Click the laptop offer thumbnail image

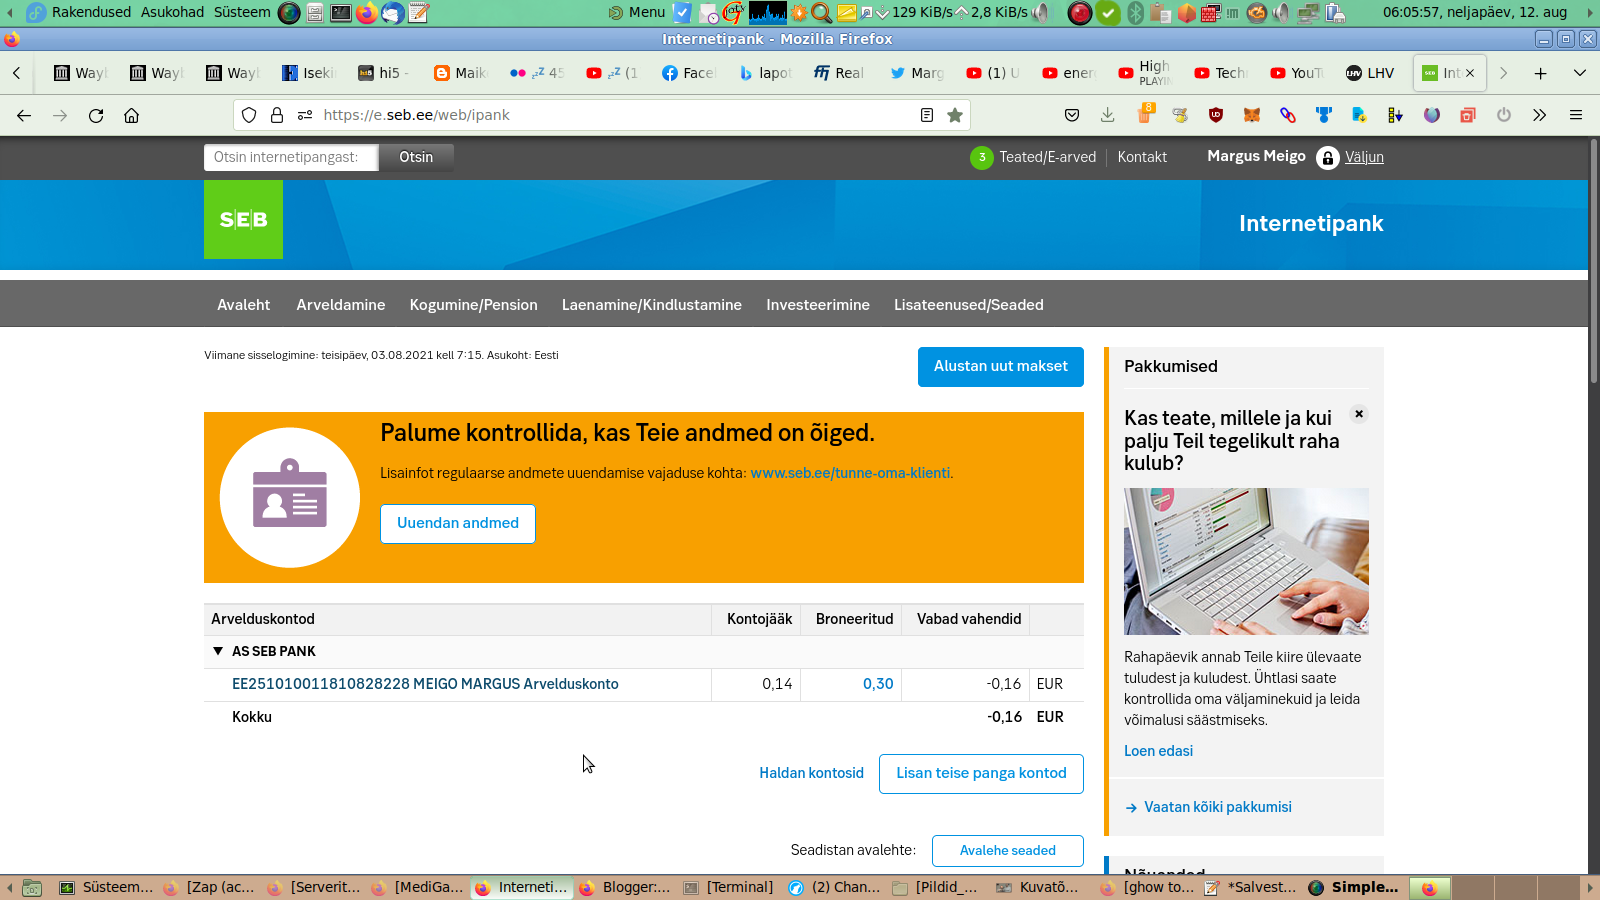[x=1246, y=561]
